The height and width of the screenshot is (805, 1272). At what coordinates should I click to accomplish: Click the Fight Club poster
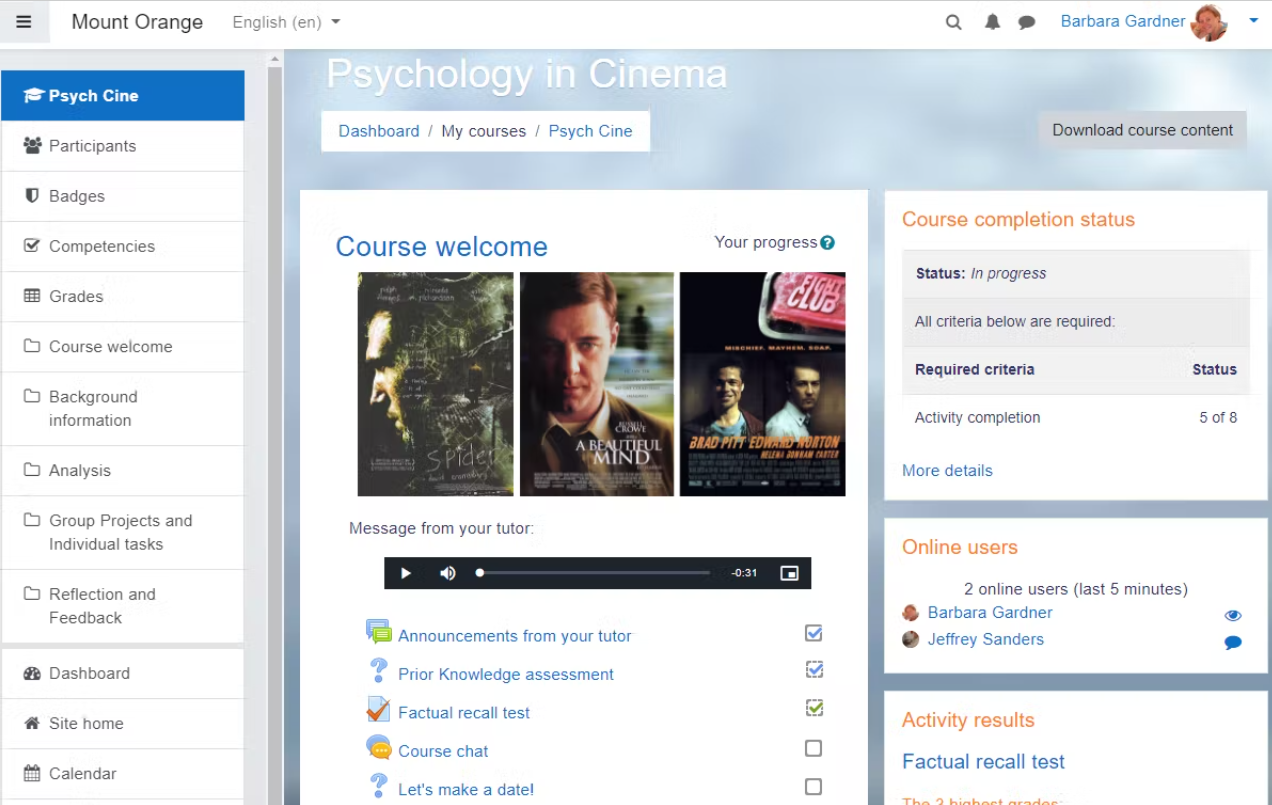[x=763, y=384]
